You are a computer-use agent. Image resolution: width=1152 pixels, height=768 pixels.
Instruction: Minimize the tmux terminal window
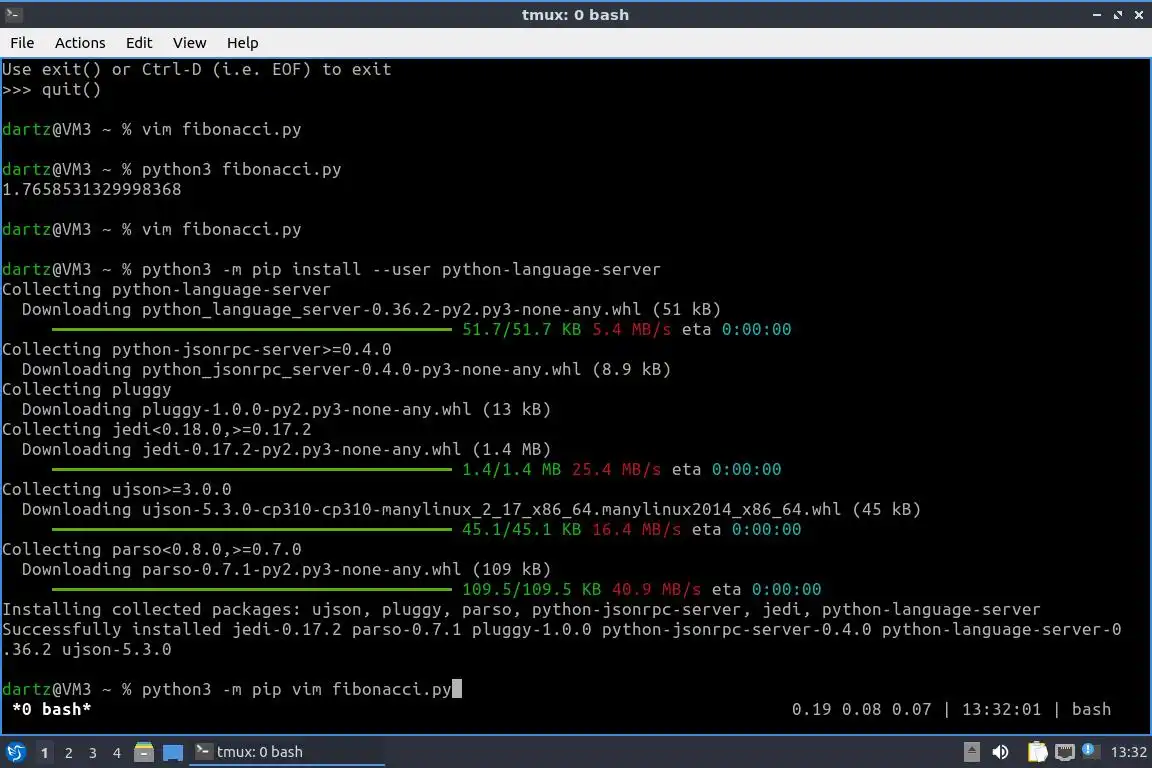pyautogui.click(x=1097, y=15)
